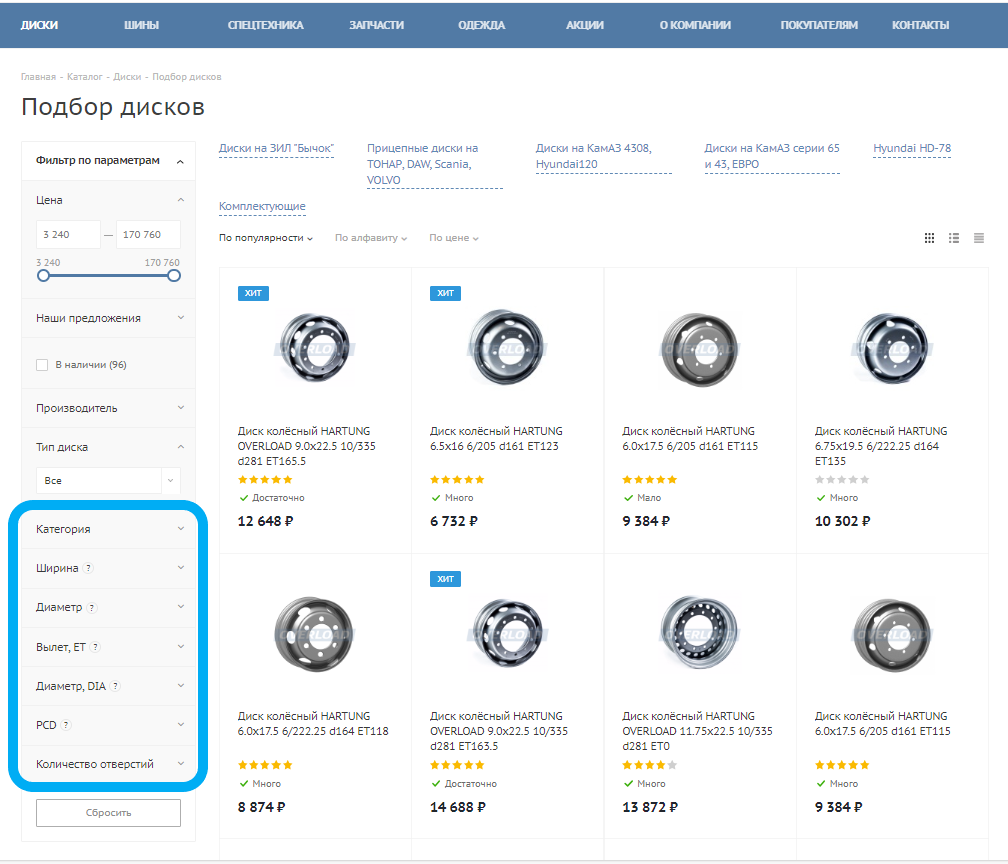Collapse the Цена filter section
1008x864 pixels.
click(x=181, y=200)
